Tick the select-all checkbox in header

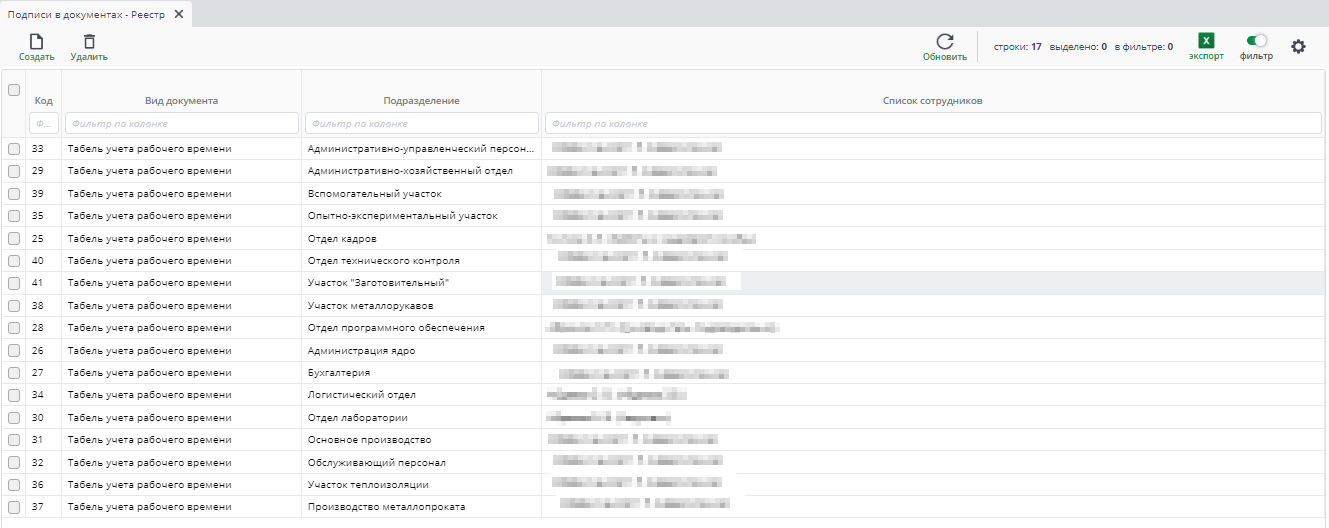point(14,90)
